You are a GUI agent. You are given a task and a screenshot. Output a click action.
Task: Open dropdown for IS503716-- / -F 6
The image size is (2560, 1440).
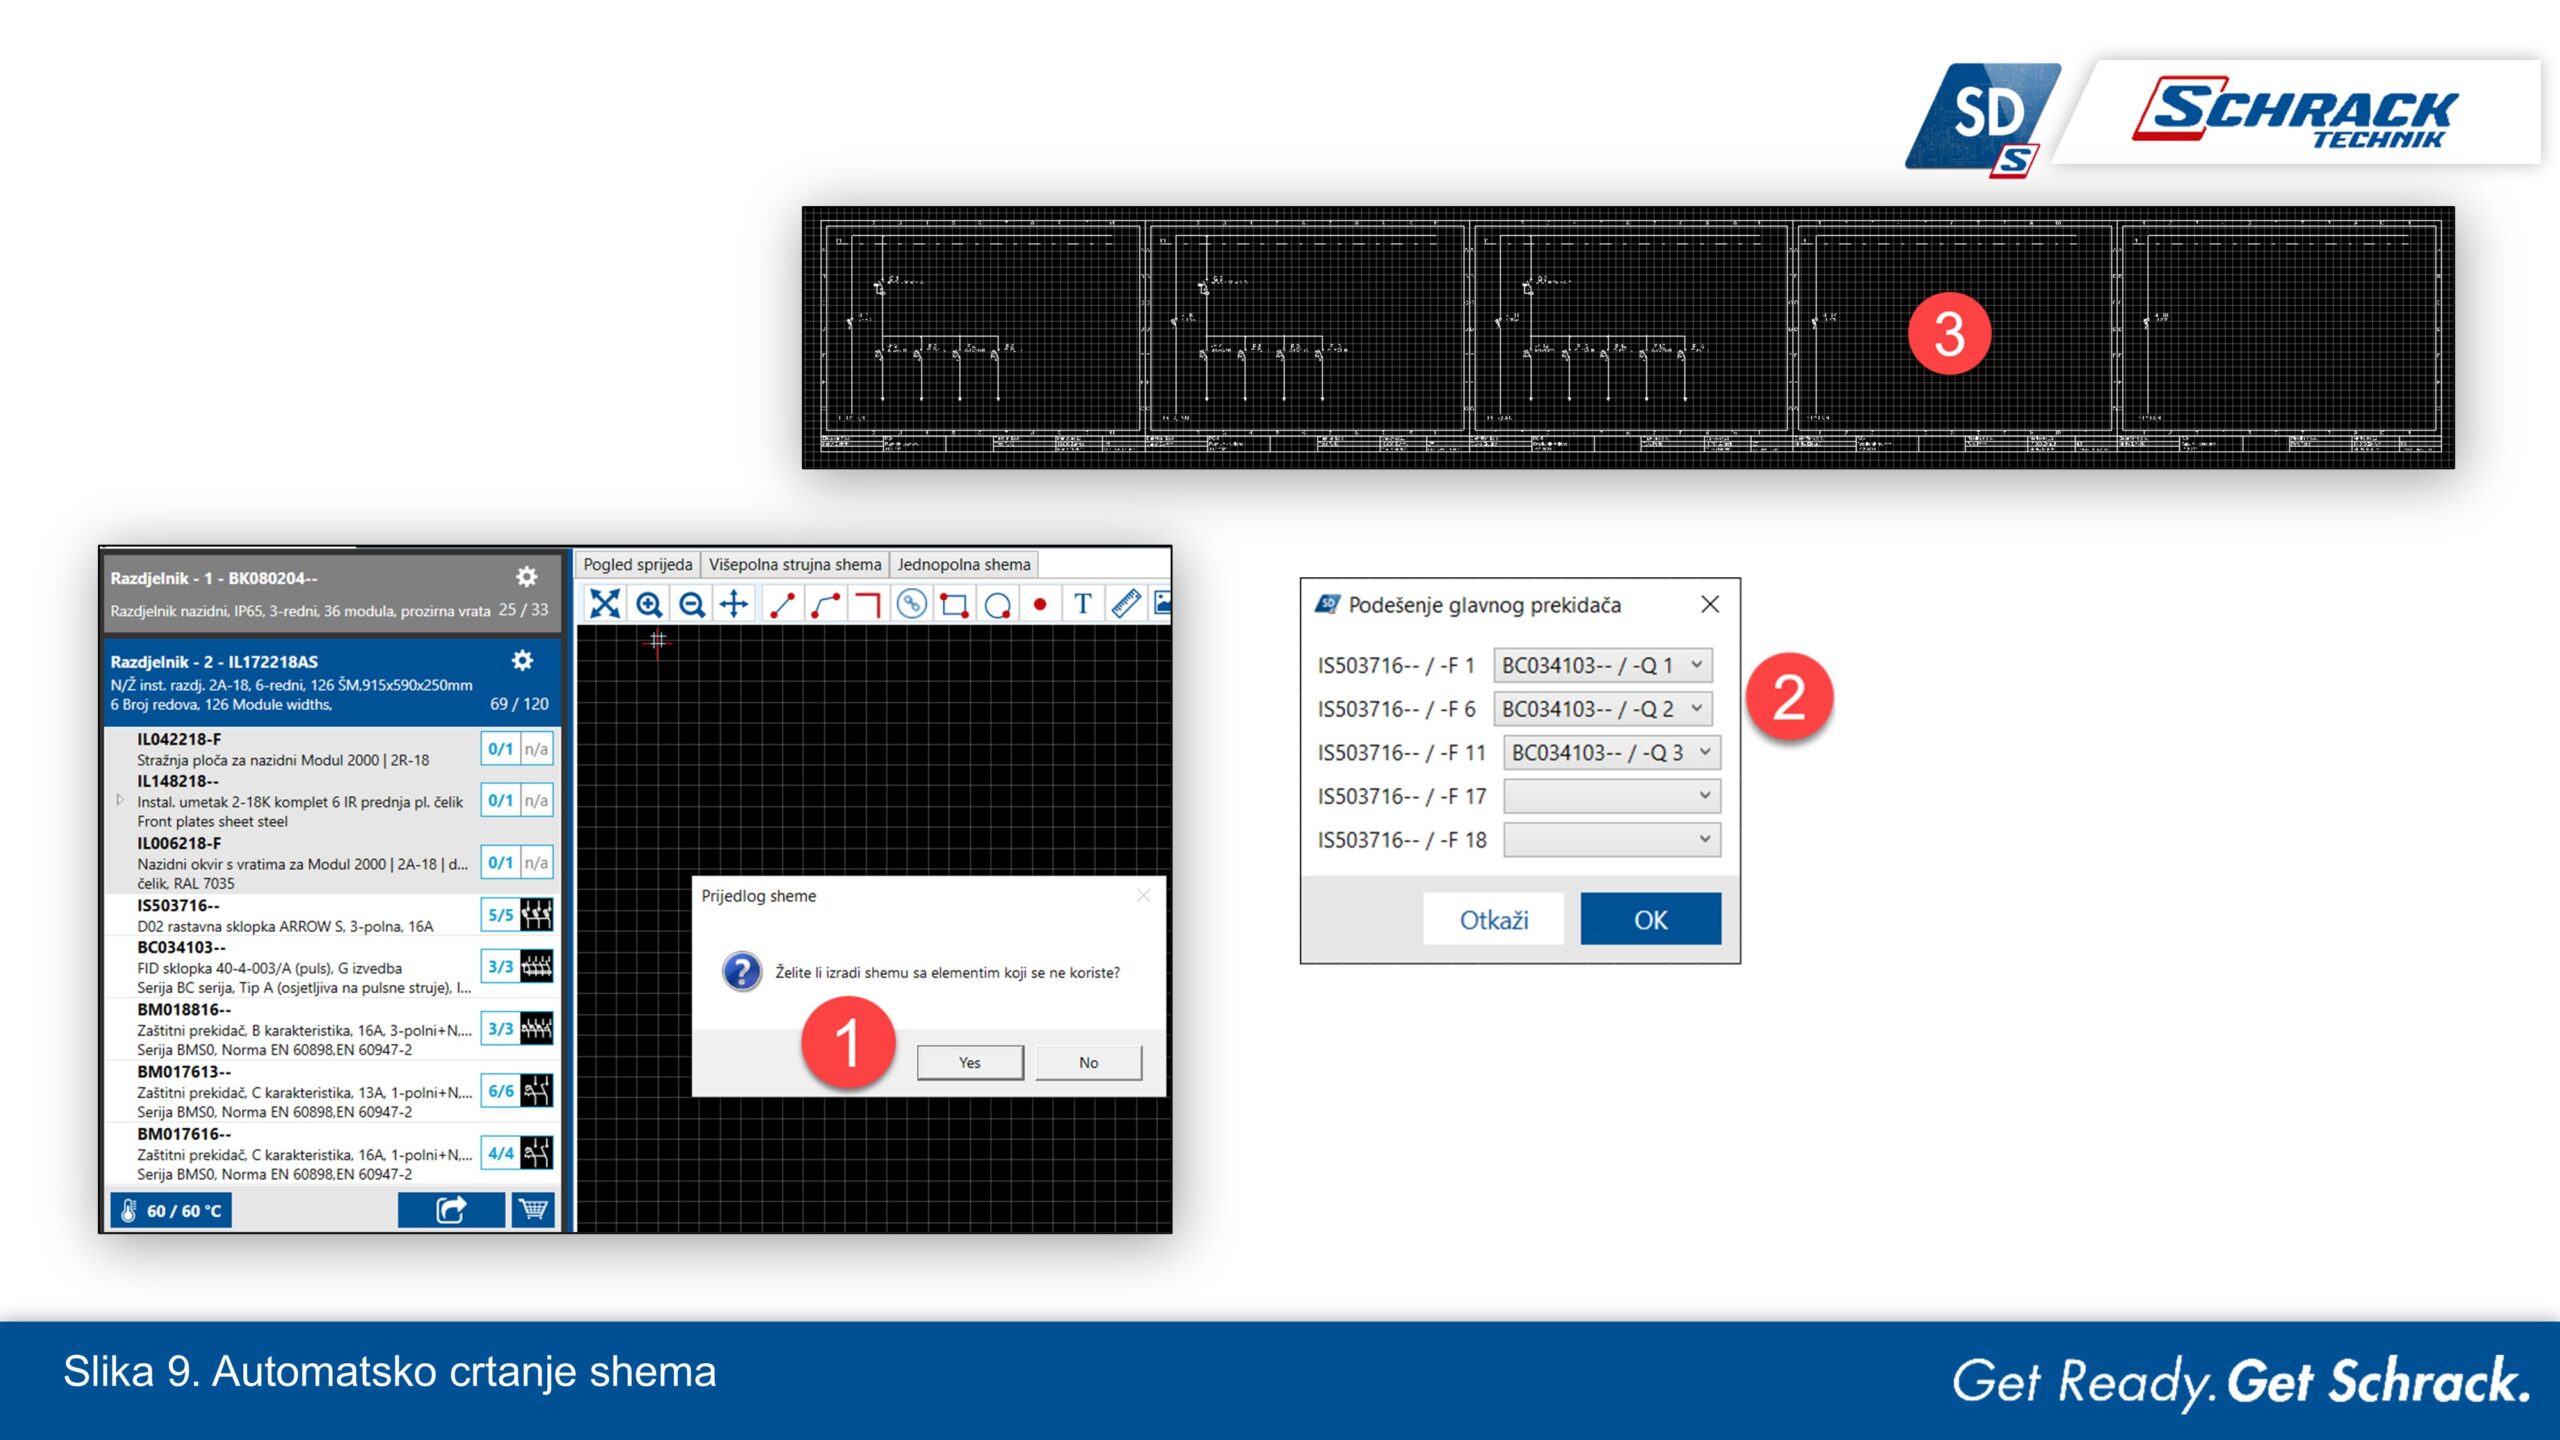click(x=1603, y=709)
